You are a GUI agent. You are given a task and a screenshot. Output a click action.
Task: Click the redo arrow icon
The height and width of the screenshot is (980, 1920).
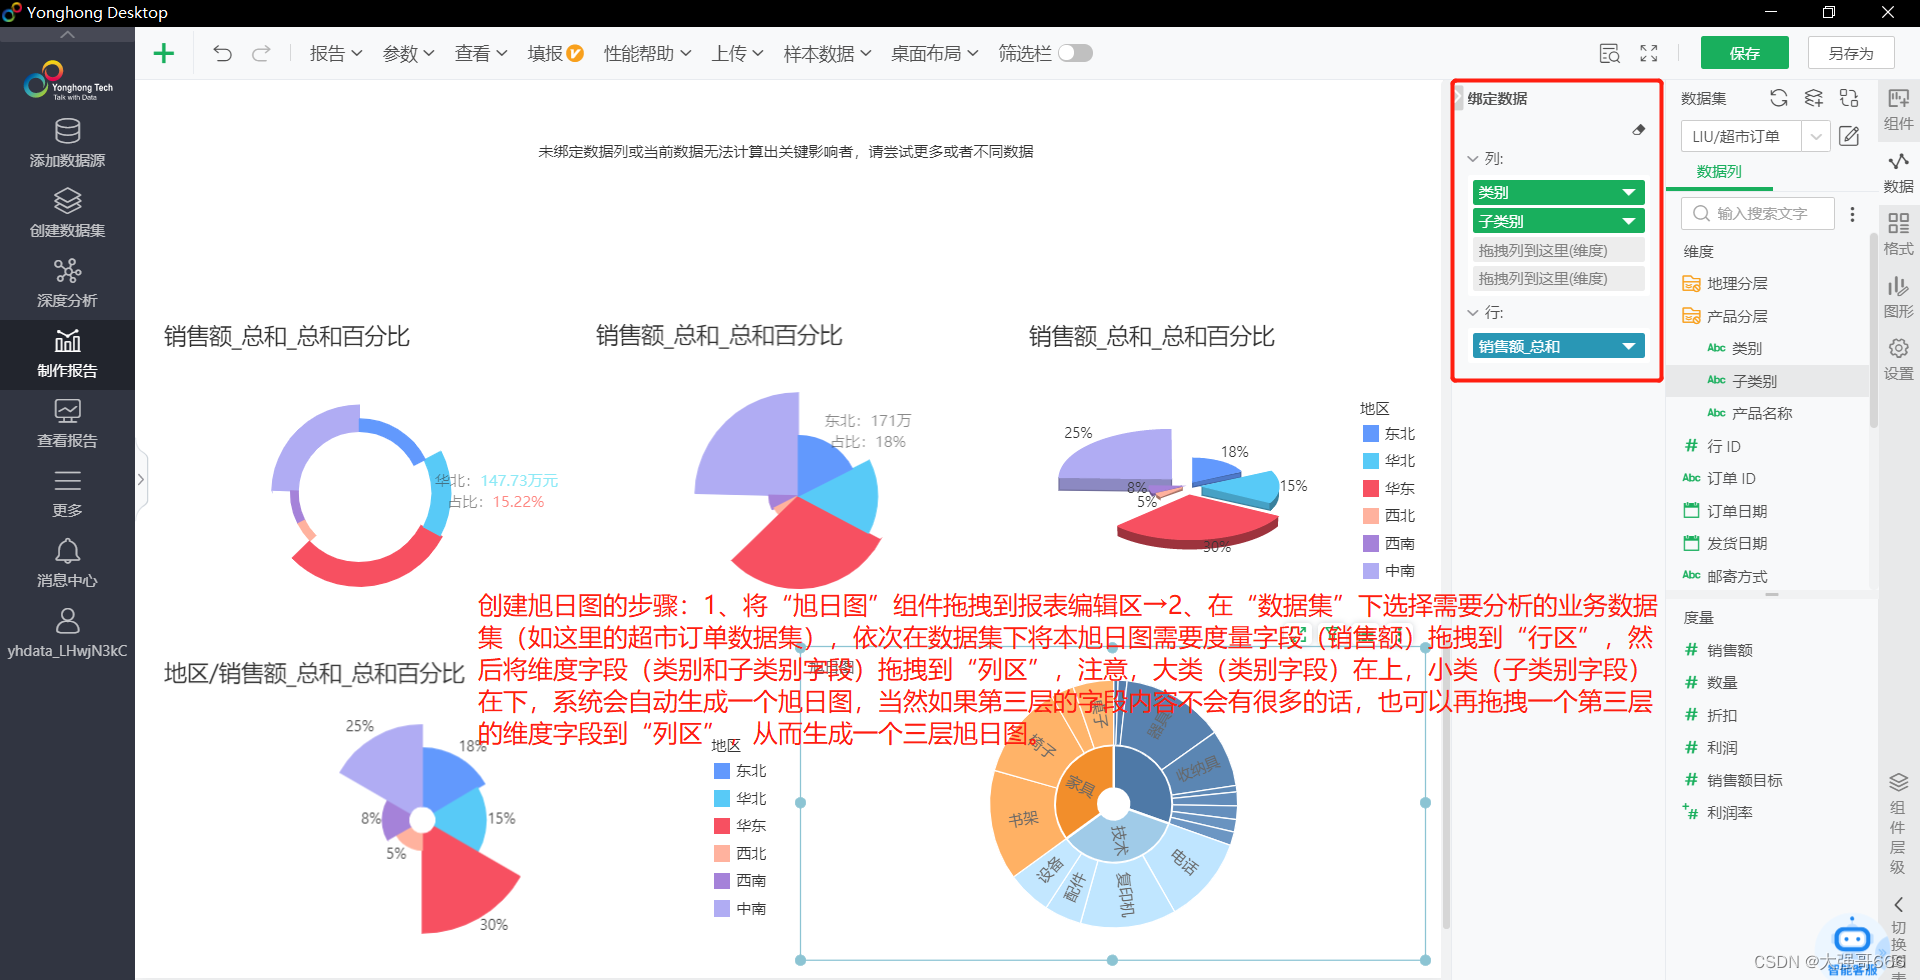point(261,54)
